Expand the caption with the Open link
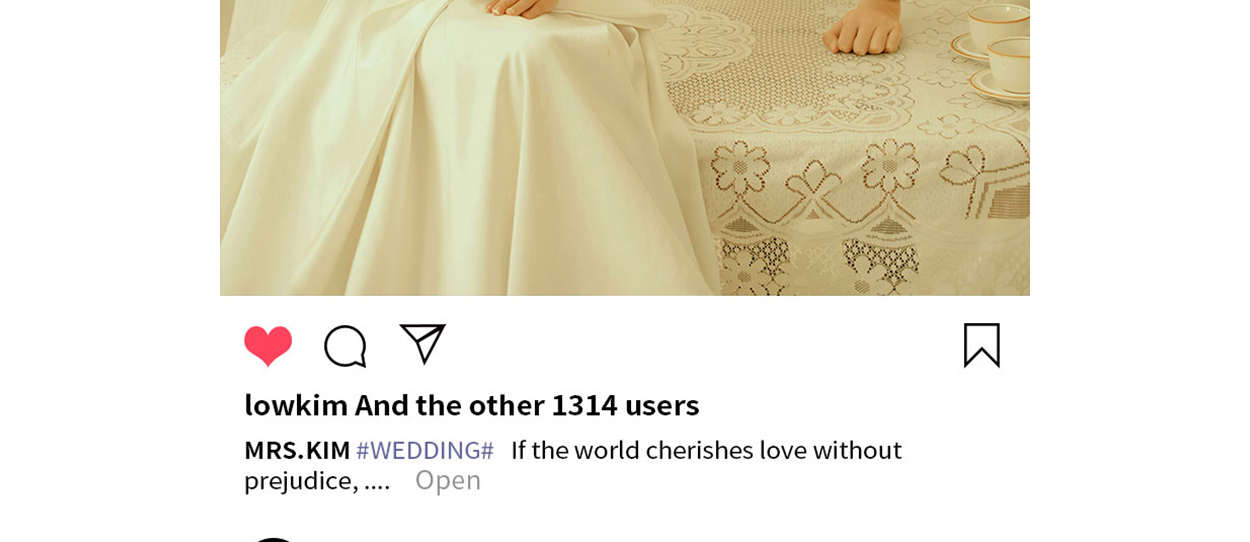This screenshot has height=542, width=1250. (x=448, y=480)
